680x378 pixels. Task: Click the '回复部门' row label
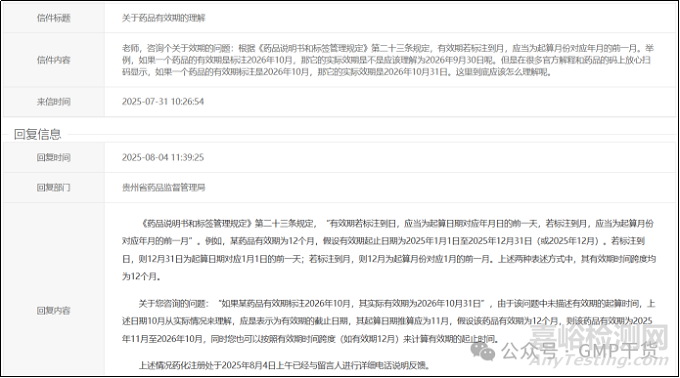(53, 187)
